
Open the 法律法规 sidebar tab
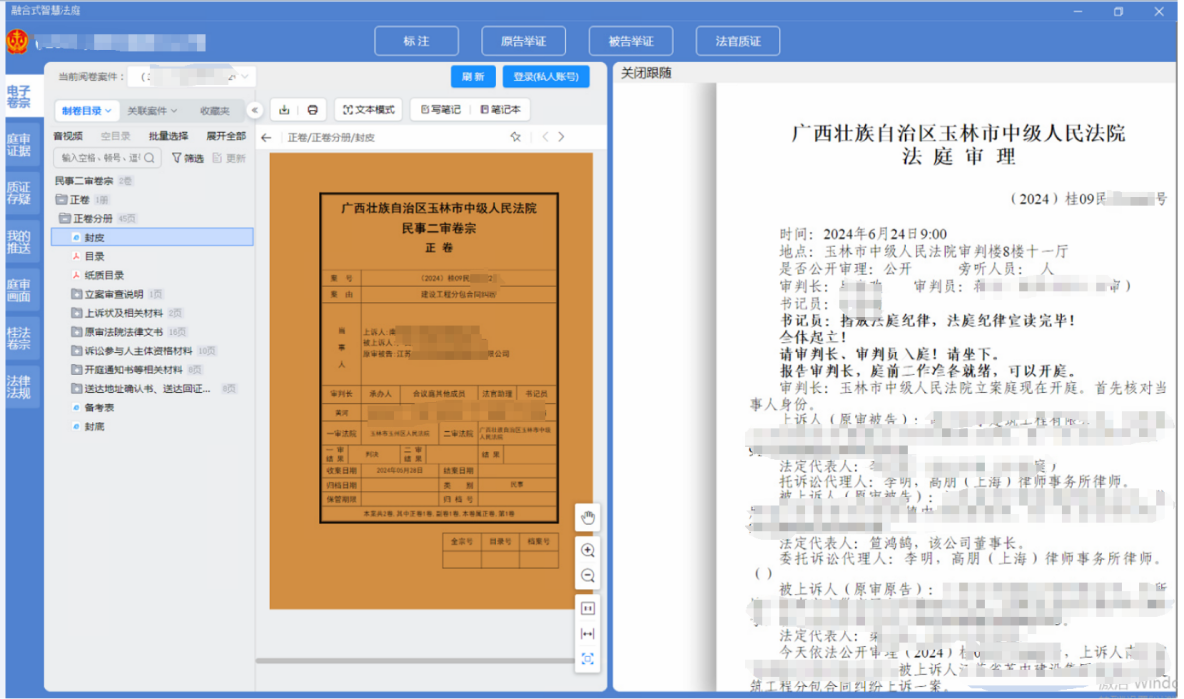[19, 387]
